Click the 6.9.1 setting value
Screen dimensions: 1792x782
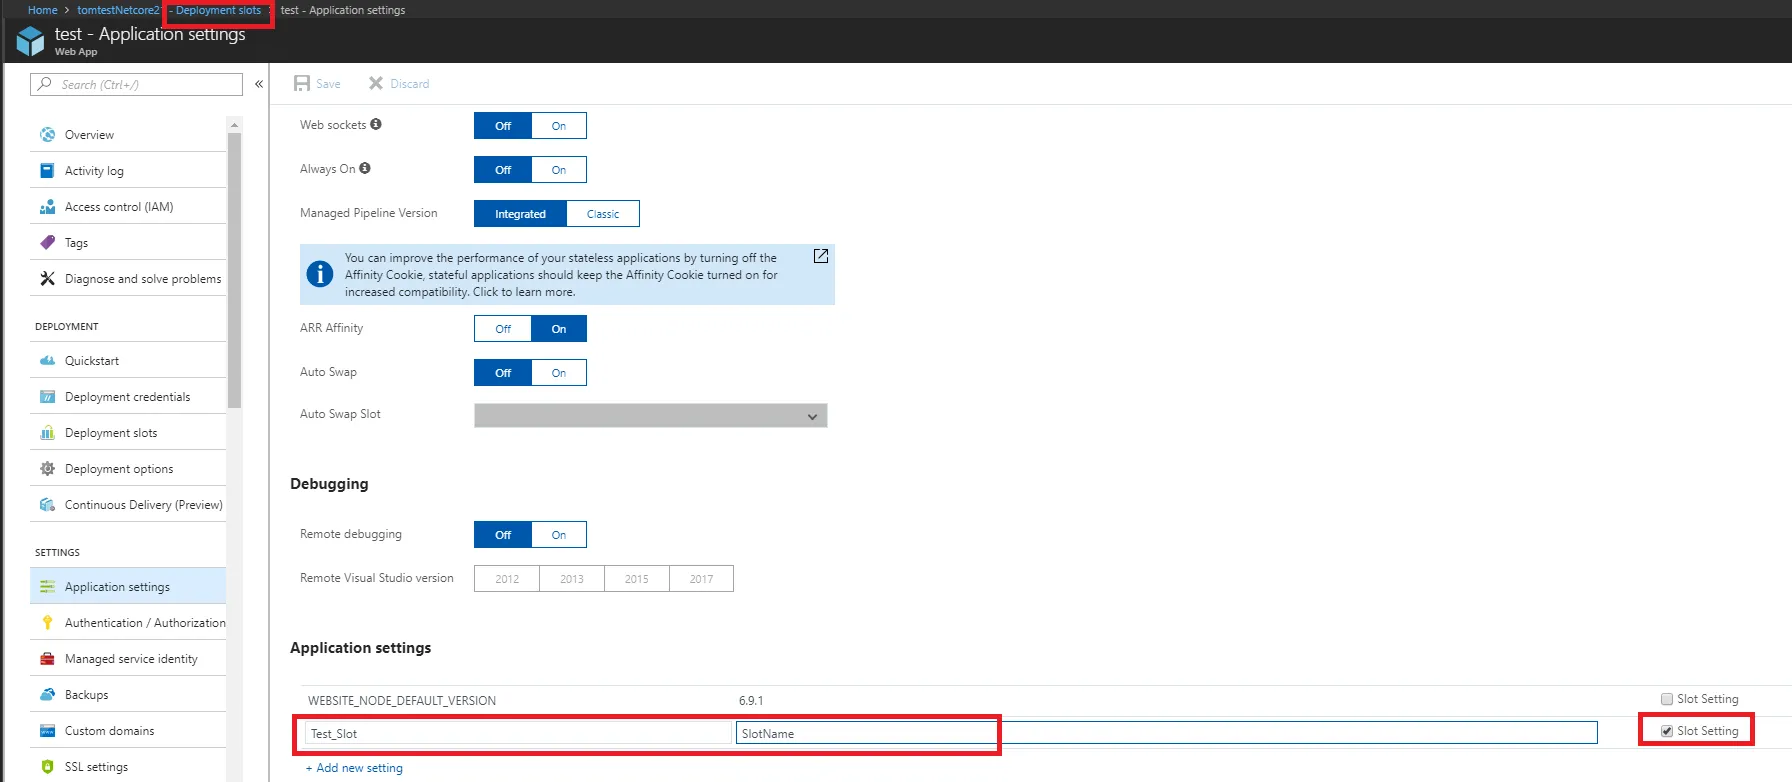(x=751, y=701)
